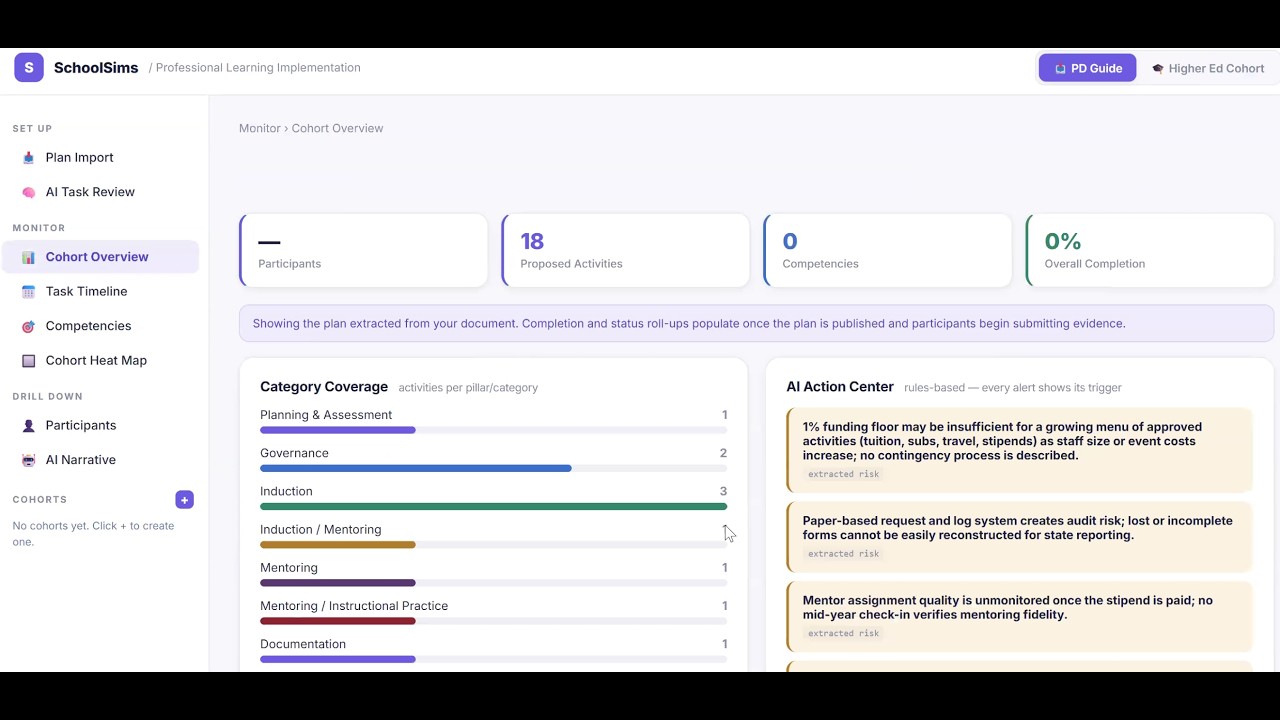Click the Cohort Heat Map icon

coord(28,361)
